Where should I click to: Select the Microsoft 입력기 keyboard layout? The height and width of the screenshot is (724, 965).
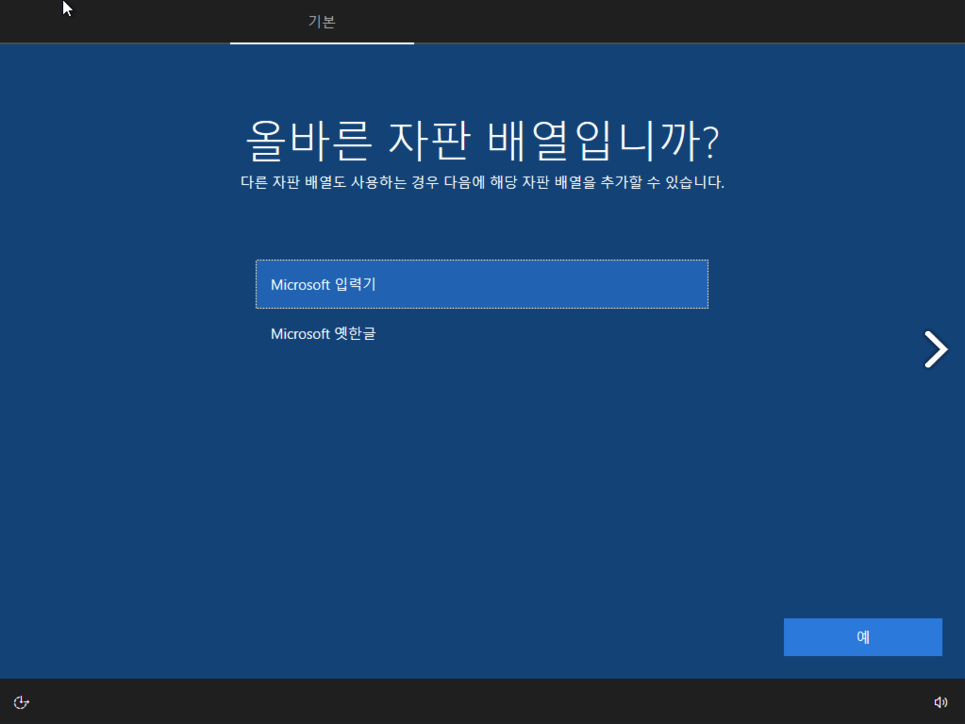[x=482, y=284]
